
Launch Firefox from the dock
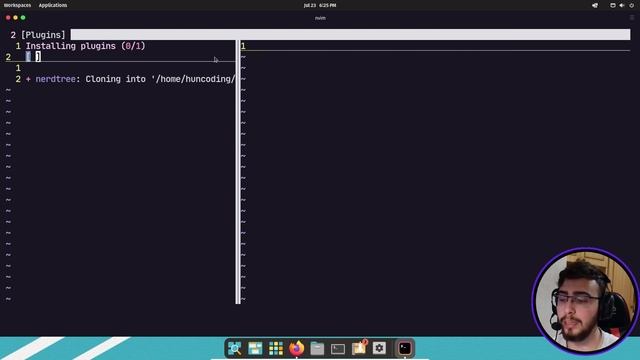(x=297, y=348)
